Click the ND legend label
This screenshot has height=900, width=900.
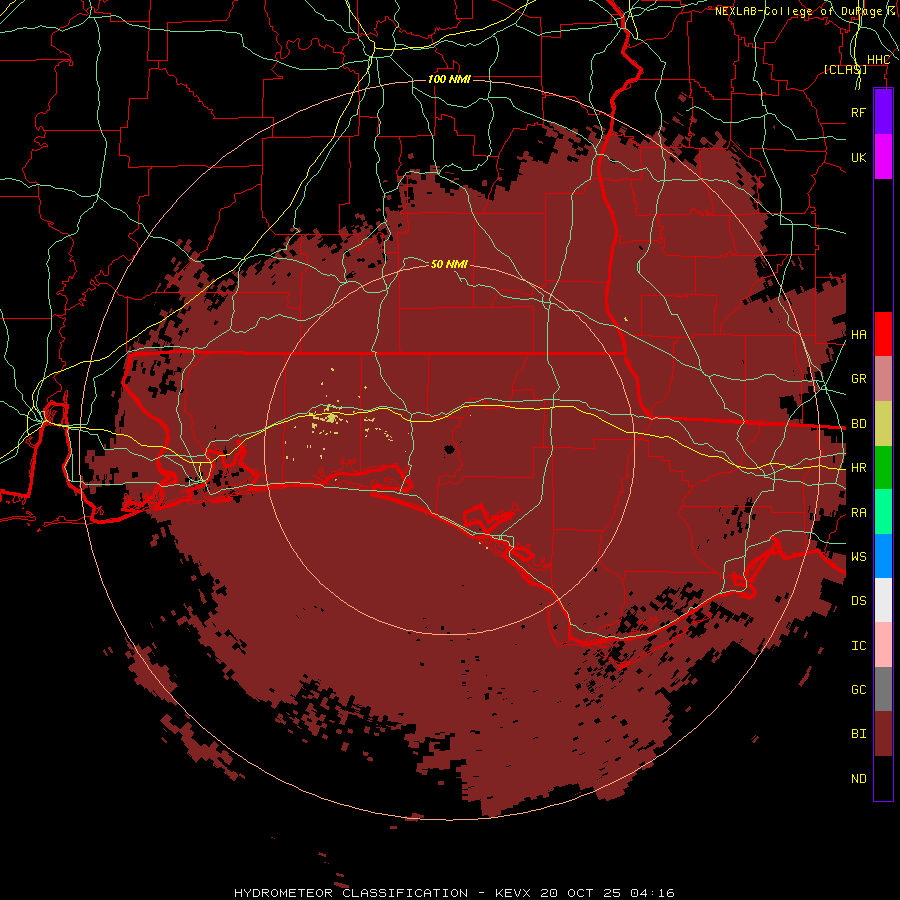coord(858,779)
